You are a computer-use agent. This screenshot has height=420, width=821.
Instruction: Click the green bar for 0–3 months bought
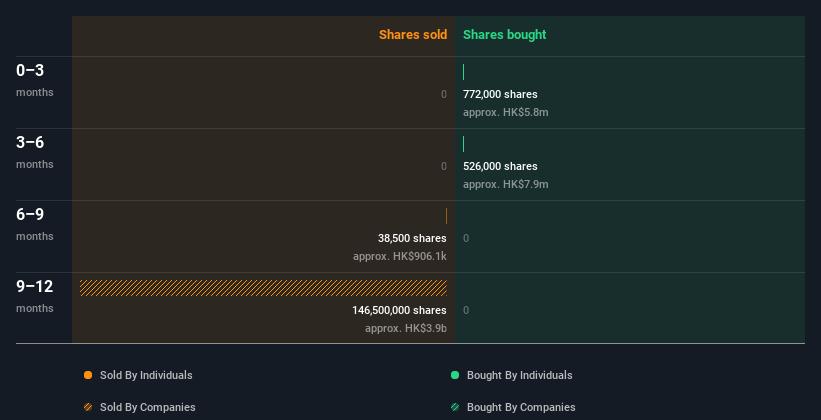(x=463, y=72)
